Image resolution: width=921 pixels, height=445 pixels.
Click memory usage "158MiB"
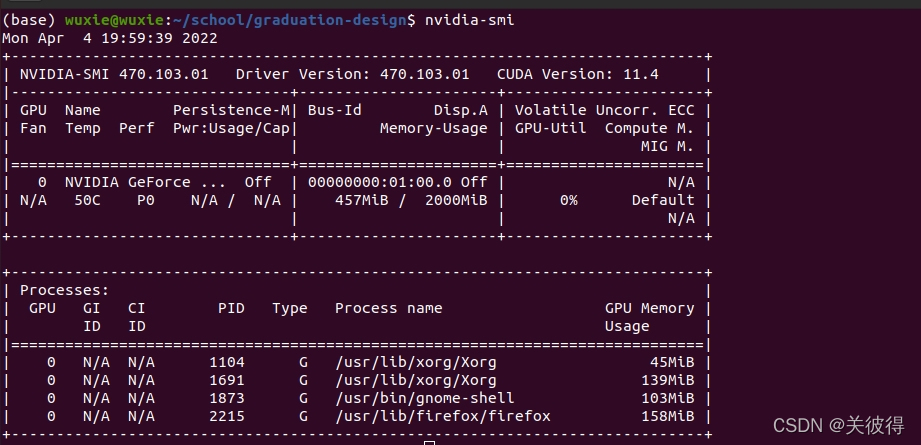(667, 417)
